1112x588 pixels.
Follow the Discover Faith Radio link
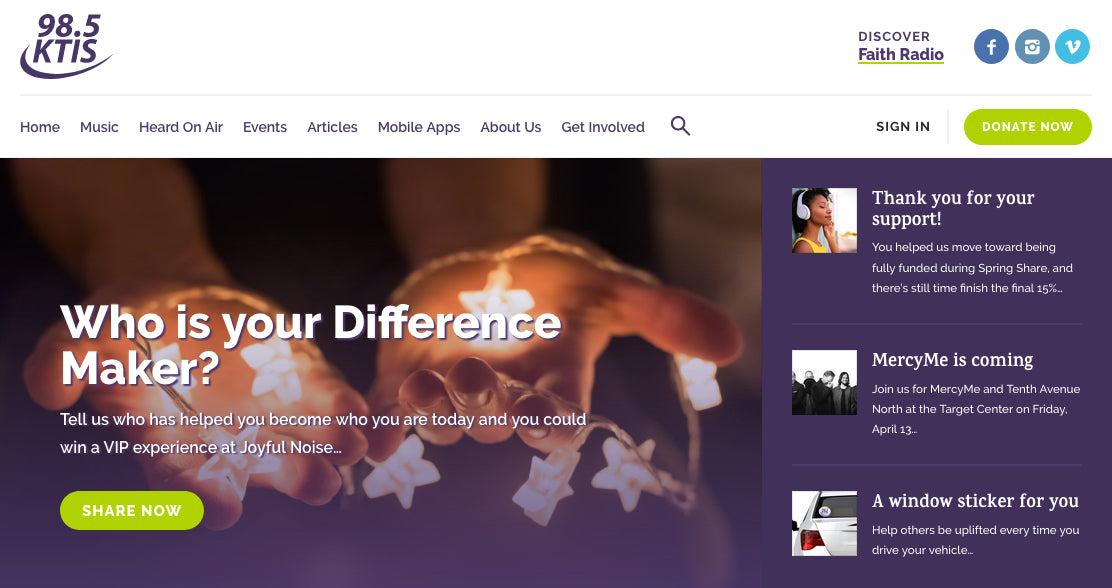coord(901,47)
